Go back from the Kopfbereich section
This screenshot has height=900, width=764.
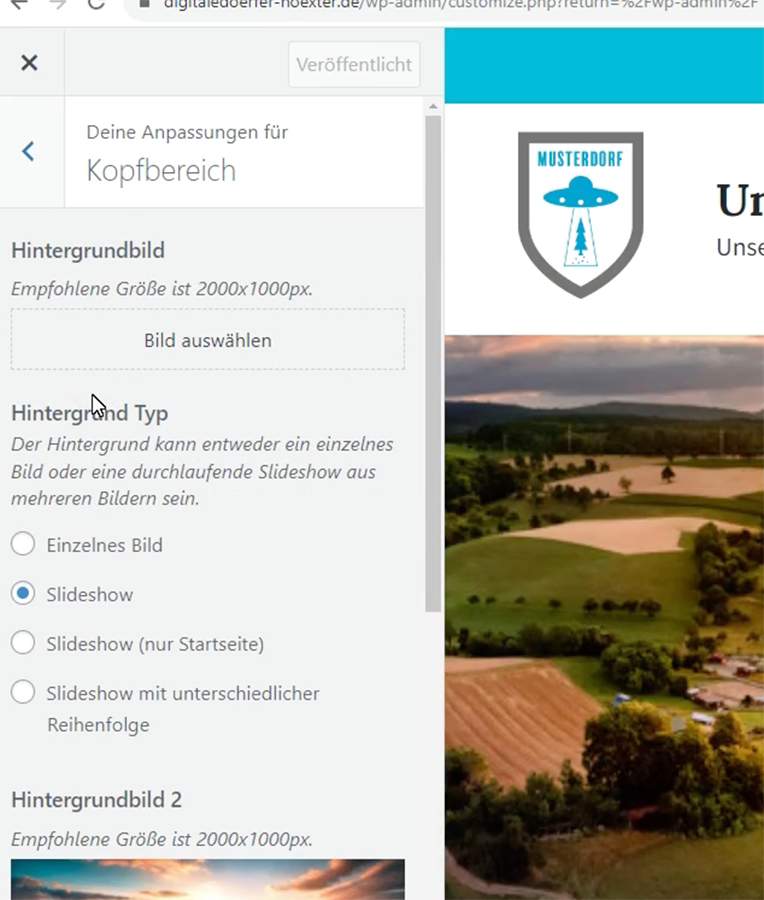[x=29, y=151]
